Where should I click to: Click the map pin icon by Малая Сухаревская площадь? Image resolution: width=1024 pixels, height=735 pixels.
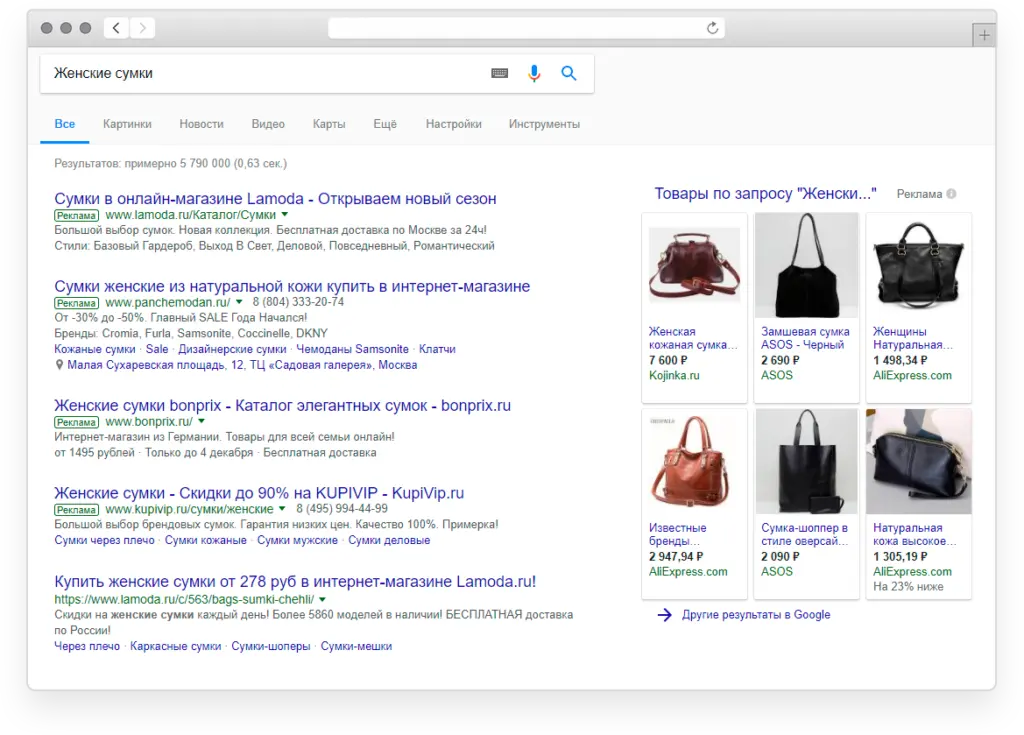pos(59,365)
